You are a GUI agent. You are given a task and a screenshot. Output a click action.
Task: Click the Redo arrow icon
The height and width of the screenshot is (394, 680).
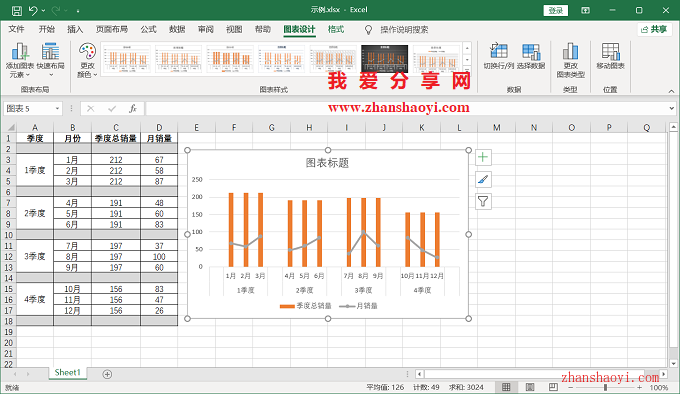[x=56, y=10]
